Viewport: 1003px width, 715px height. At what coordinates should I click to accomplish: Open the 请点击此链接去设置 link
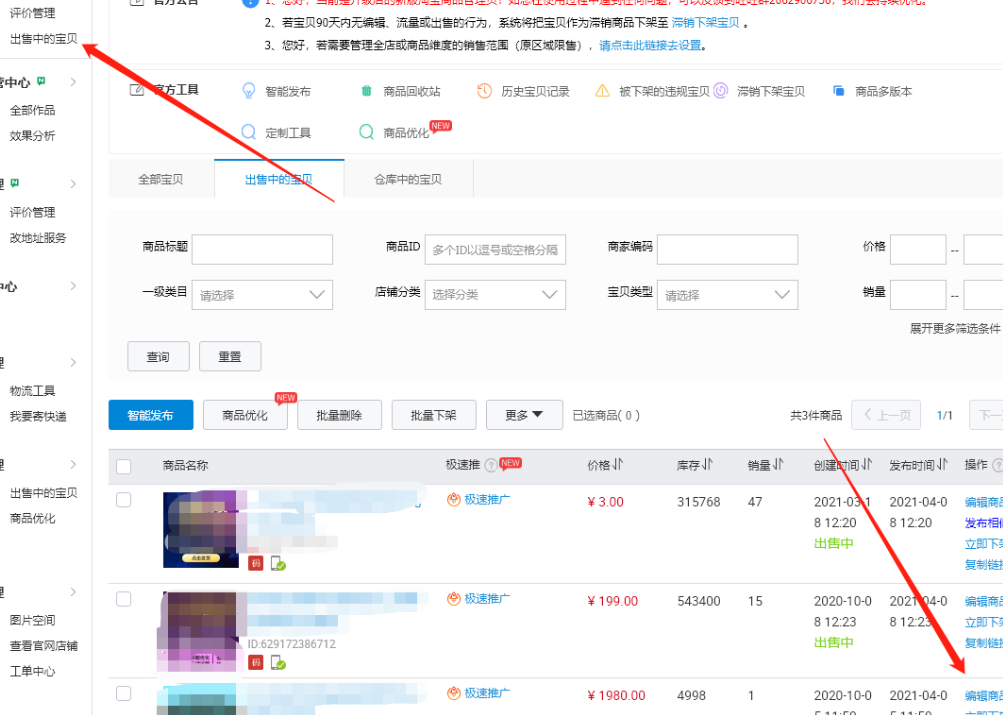coord(650,46)
